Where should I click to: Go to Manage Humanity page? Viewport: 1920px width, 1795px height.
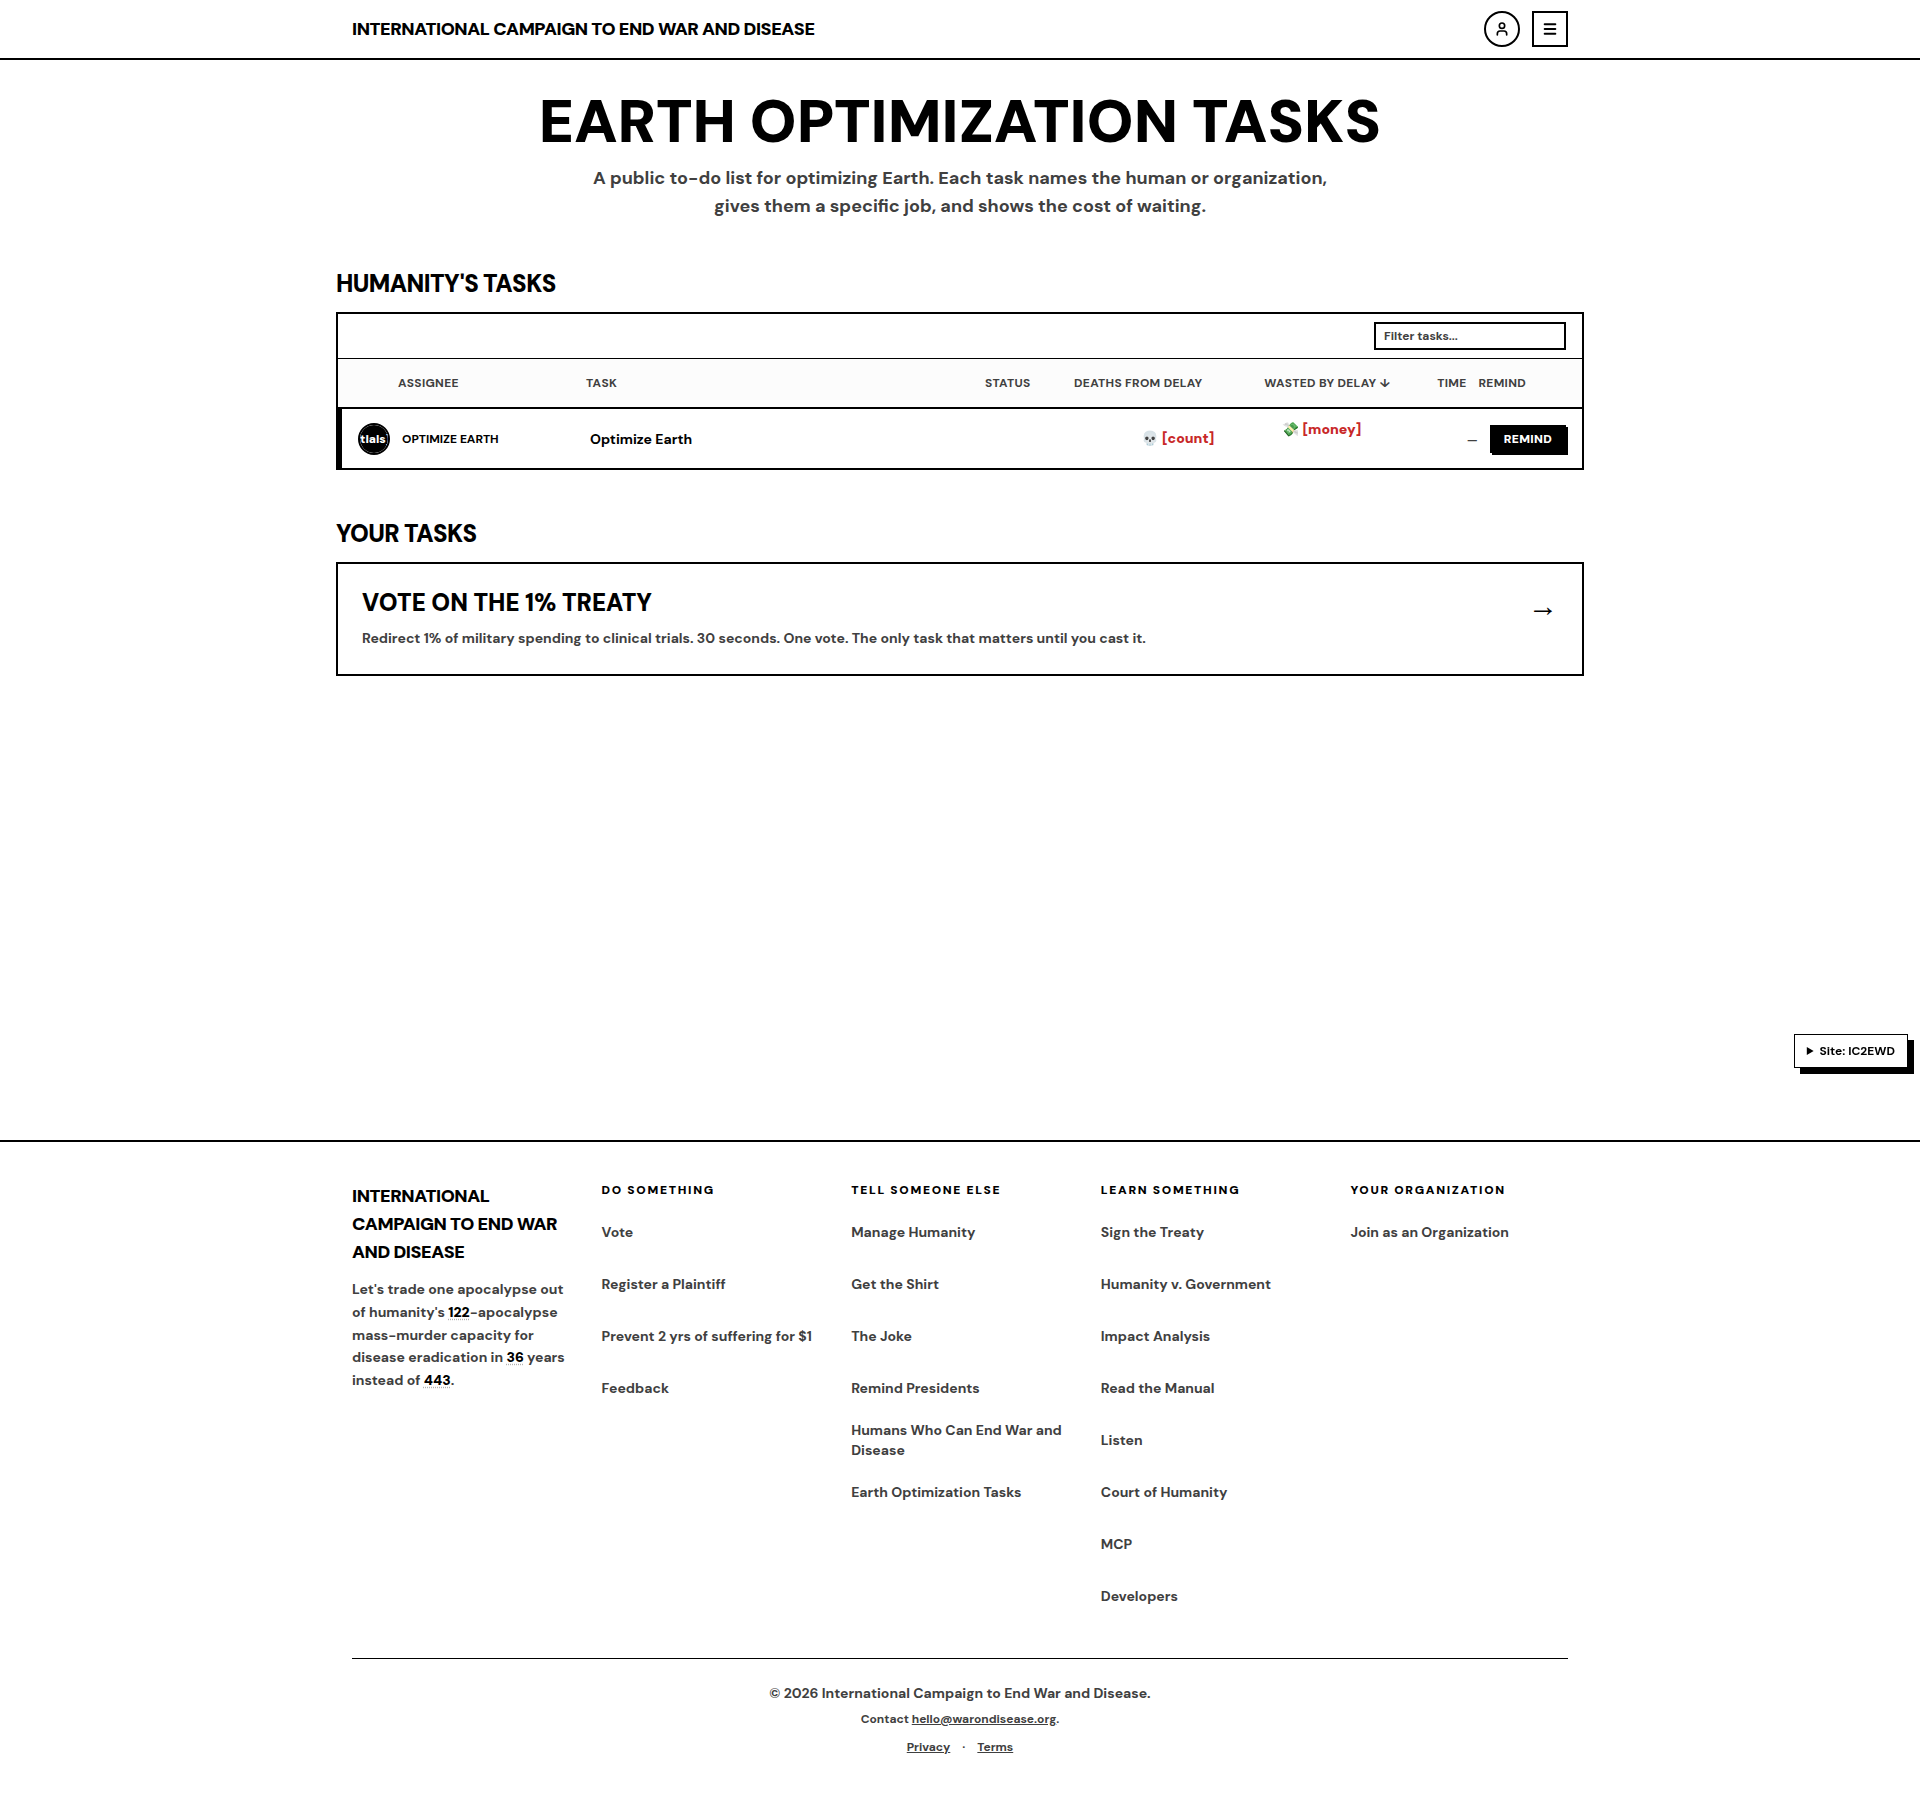click(x=913, y=1232)
